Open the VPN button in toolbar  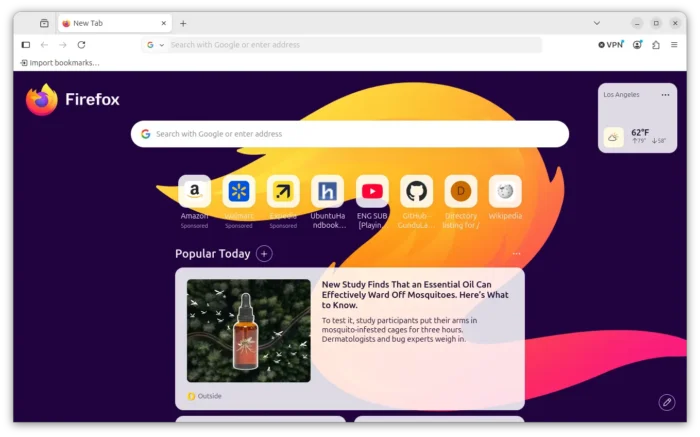coord(610,45)
